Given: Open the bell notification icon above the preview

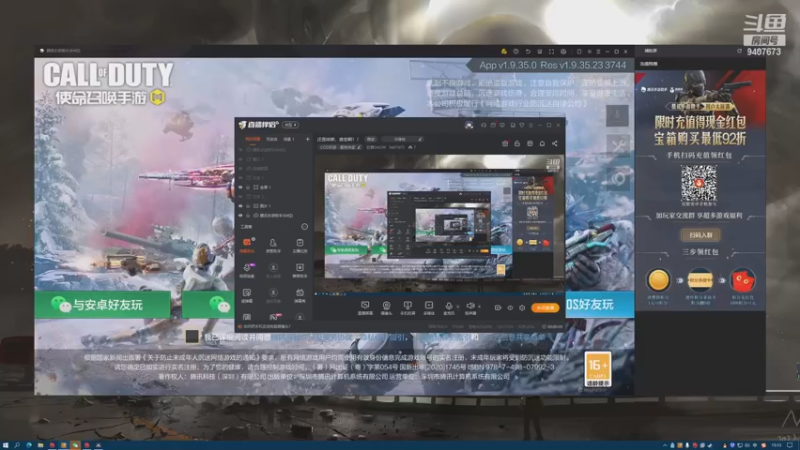Looking at the screenshot, I should pos(542,143).
